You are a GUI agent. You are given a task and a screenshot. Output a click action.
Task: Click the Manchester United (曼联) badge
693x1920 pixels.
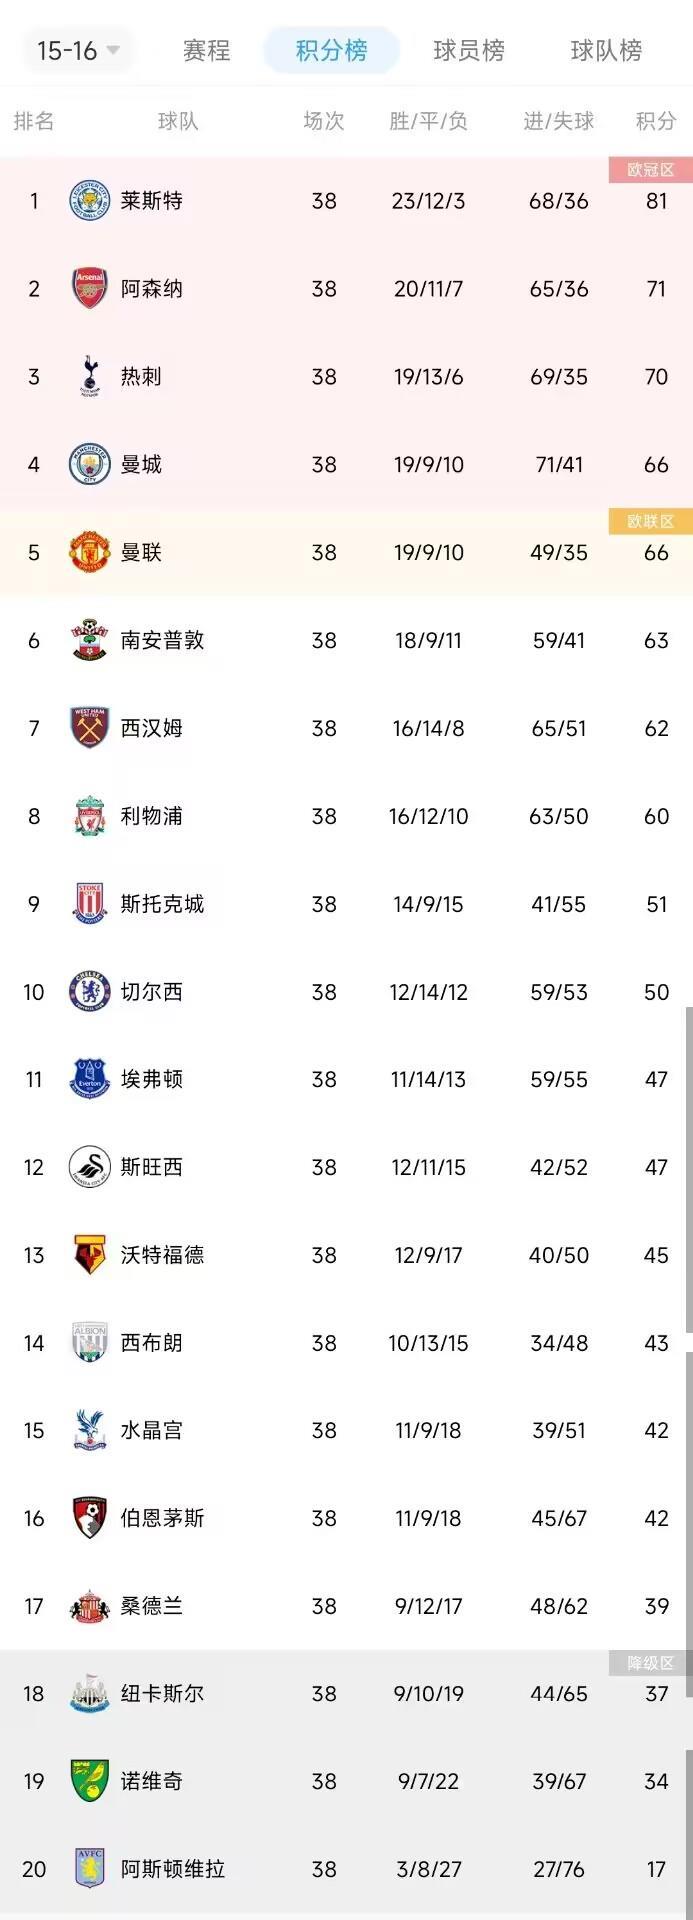89,553
